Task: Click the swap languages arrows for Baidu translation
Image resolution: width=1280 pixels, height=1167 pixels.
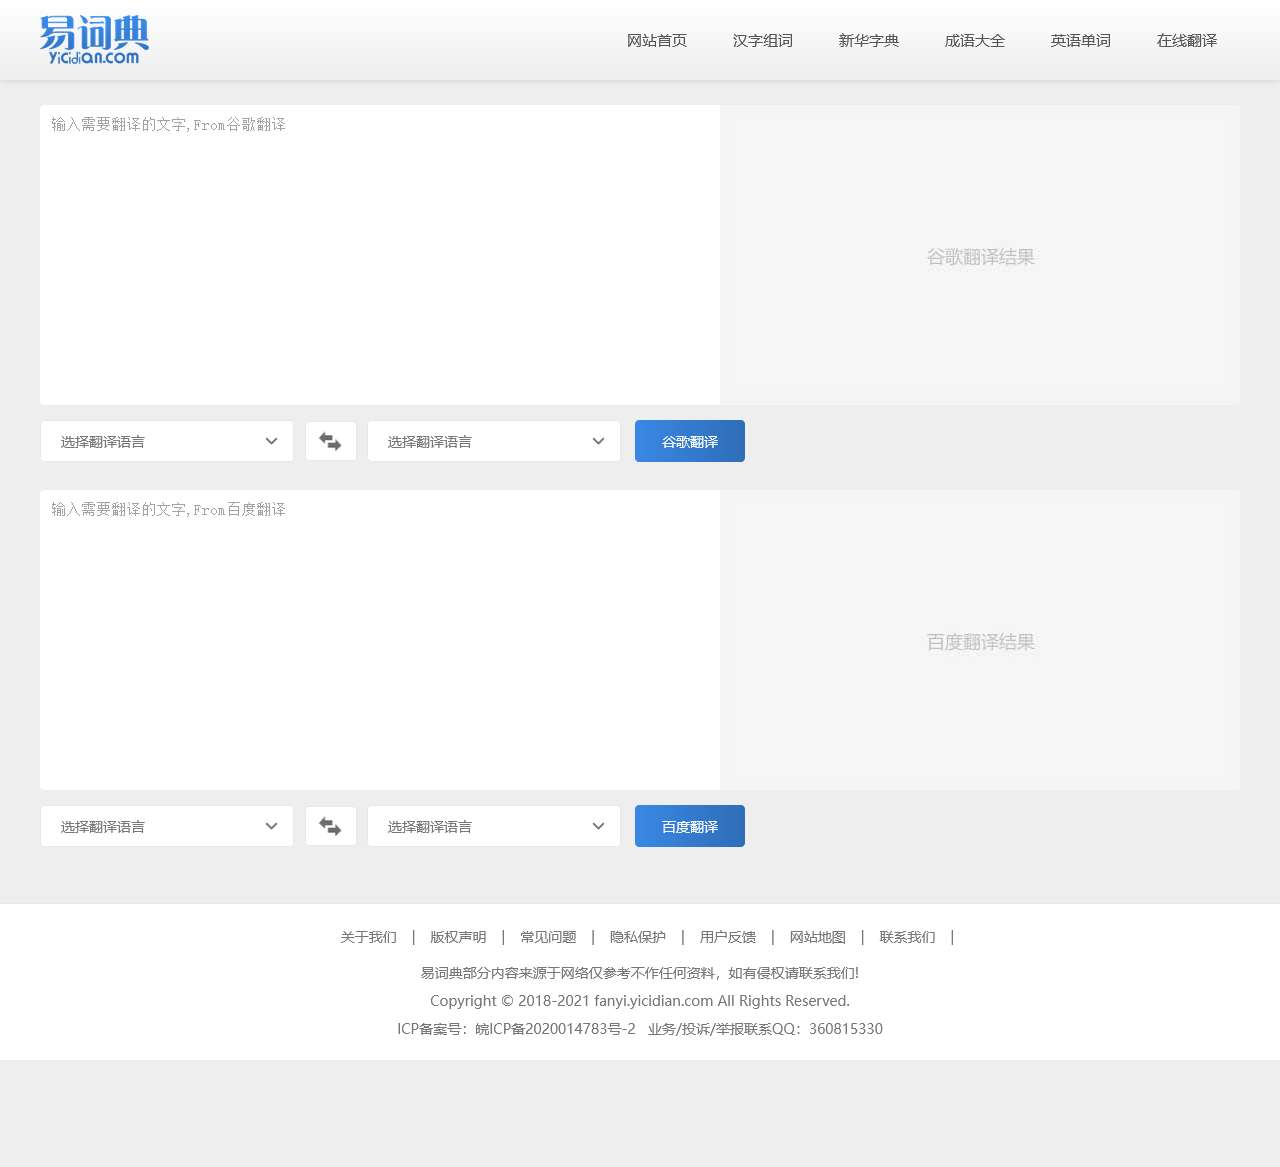Action: pos(331,826)
